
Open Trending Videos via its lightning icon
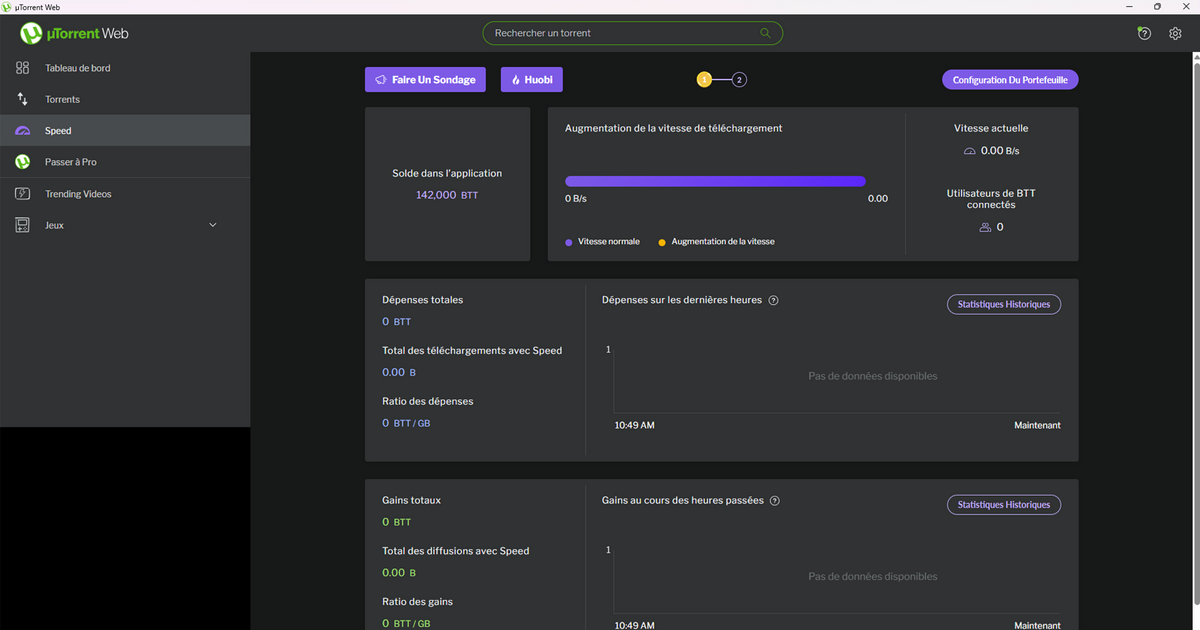tap(22, 193)
